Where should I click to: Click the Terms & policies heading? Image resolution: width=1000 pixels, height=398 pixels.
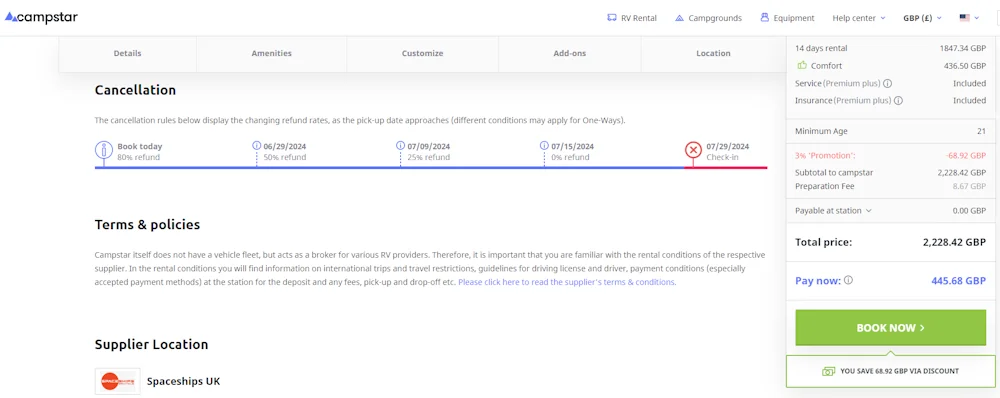147,225
